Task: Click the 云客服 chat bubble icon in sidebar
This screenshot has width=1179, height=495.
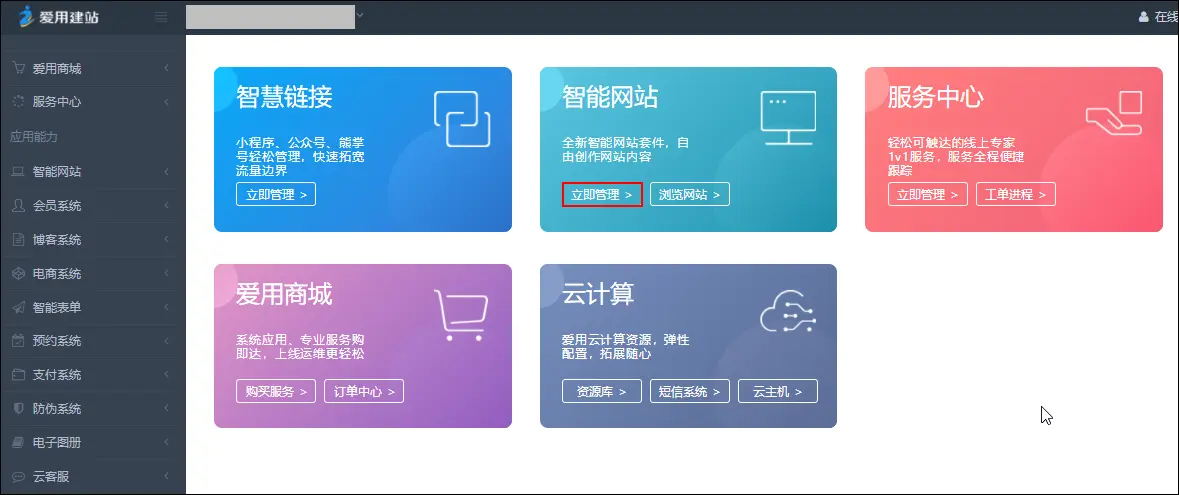Action: coord(18,477)
